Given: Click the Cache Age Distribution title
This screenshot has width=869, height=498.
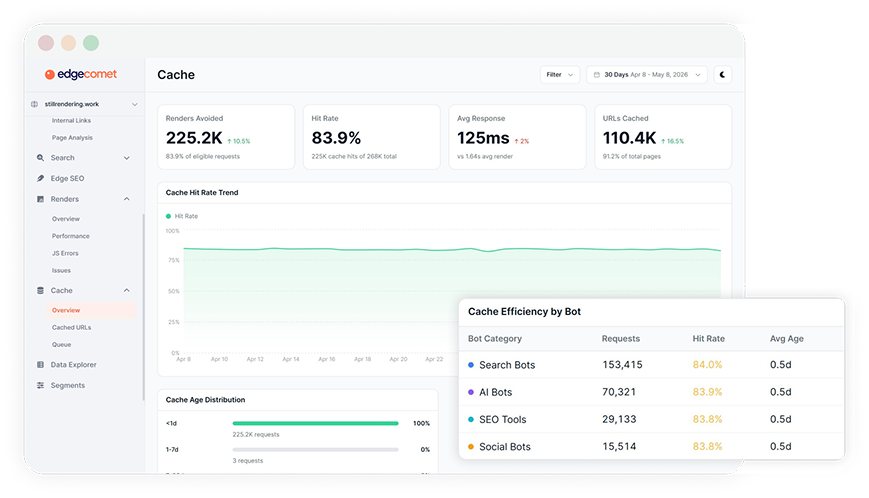Looking at the screenshot, I should pos(205,399).
